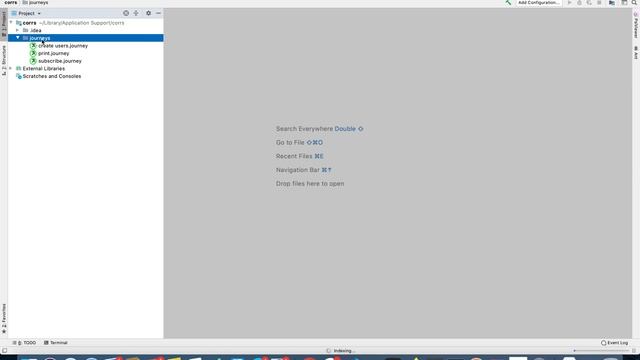Select the journeys folder row
640x360 pixels.
86,38
